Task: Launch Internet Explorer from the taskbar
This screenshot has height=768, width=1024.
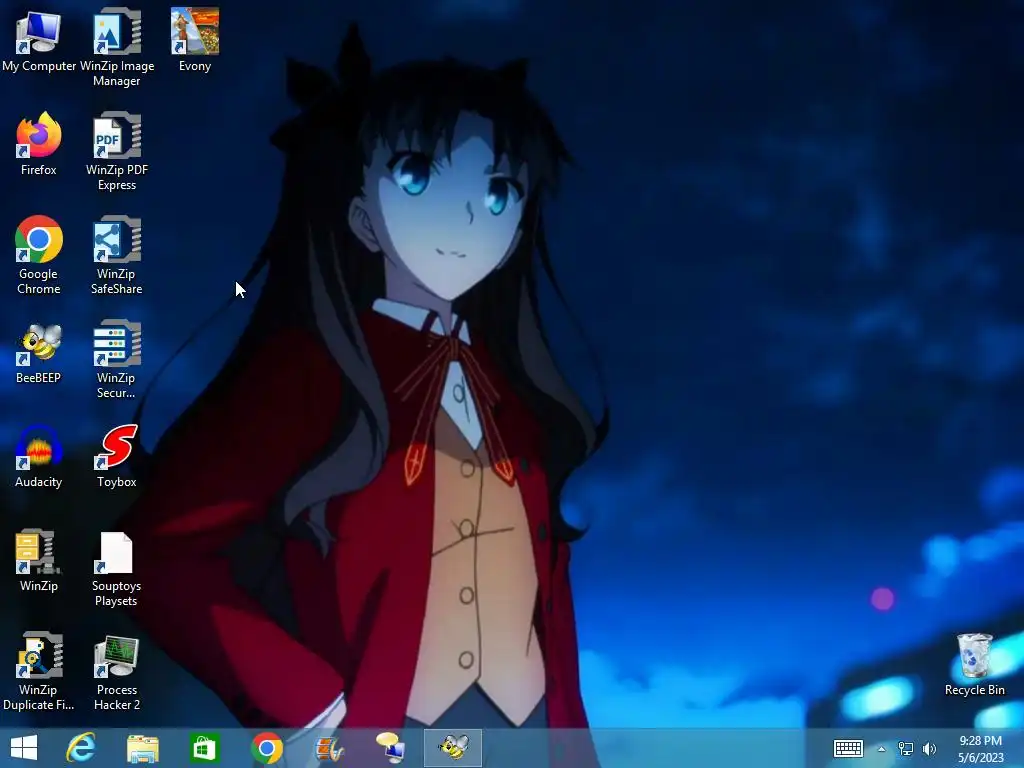Action: 81,748
